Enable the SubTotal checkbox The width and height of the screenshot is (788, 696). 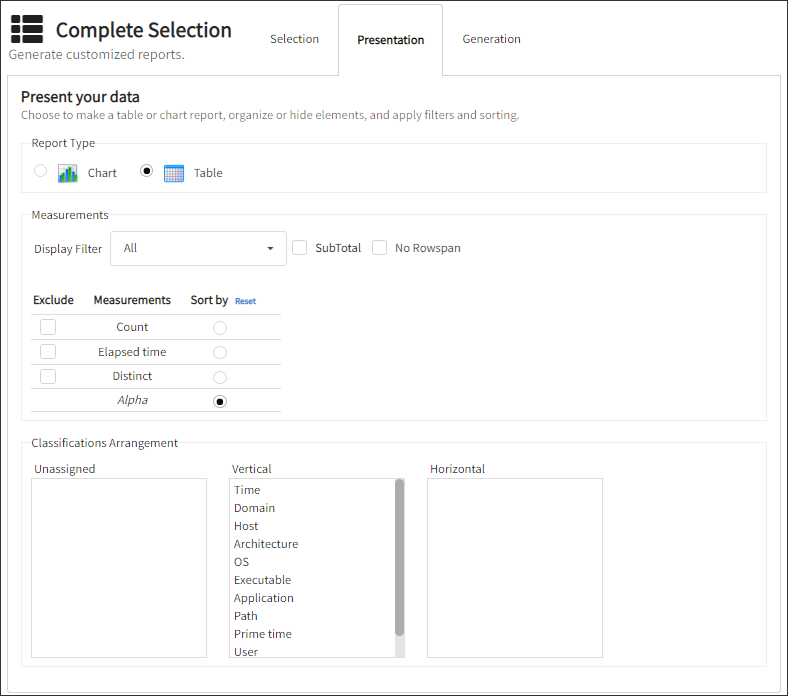300,248
